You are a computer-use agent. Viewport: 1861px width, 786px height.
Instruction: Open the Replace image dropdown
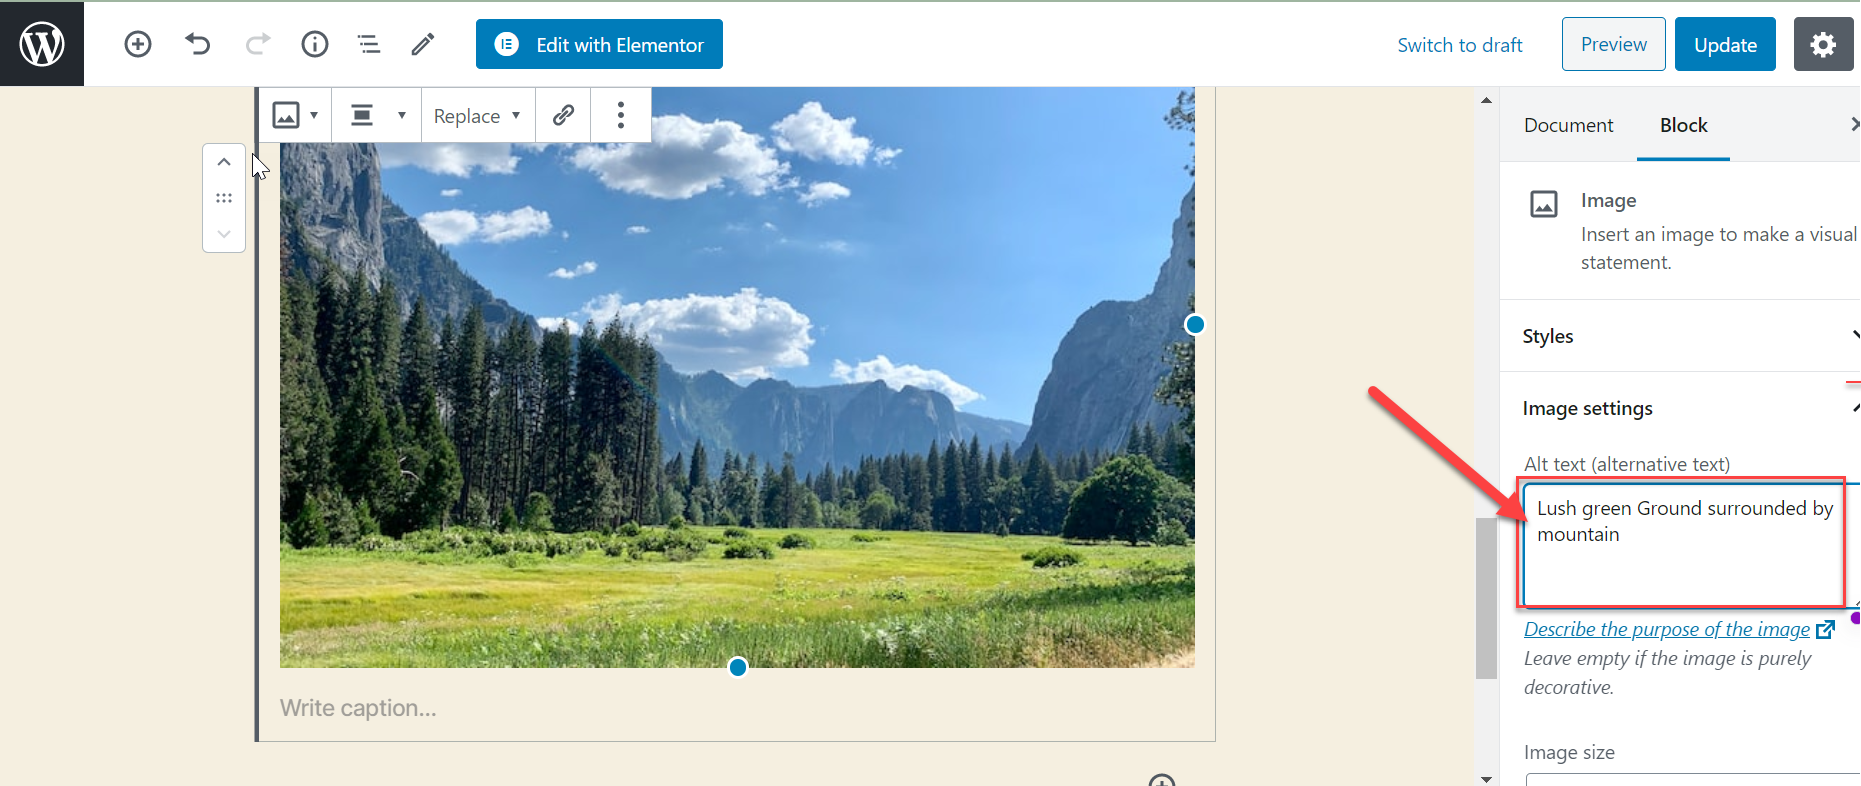[477, 116]
